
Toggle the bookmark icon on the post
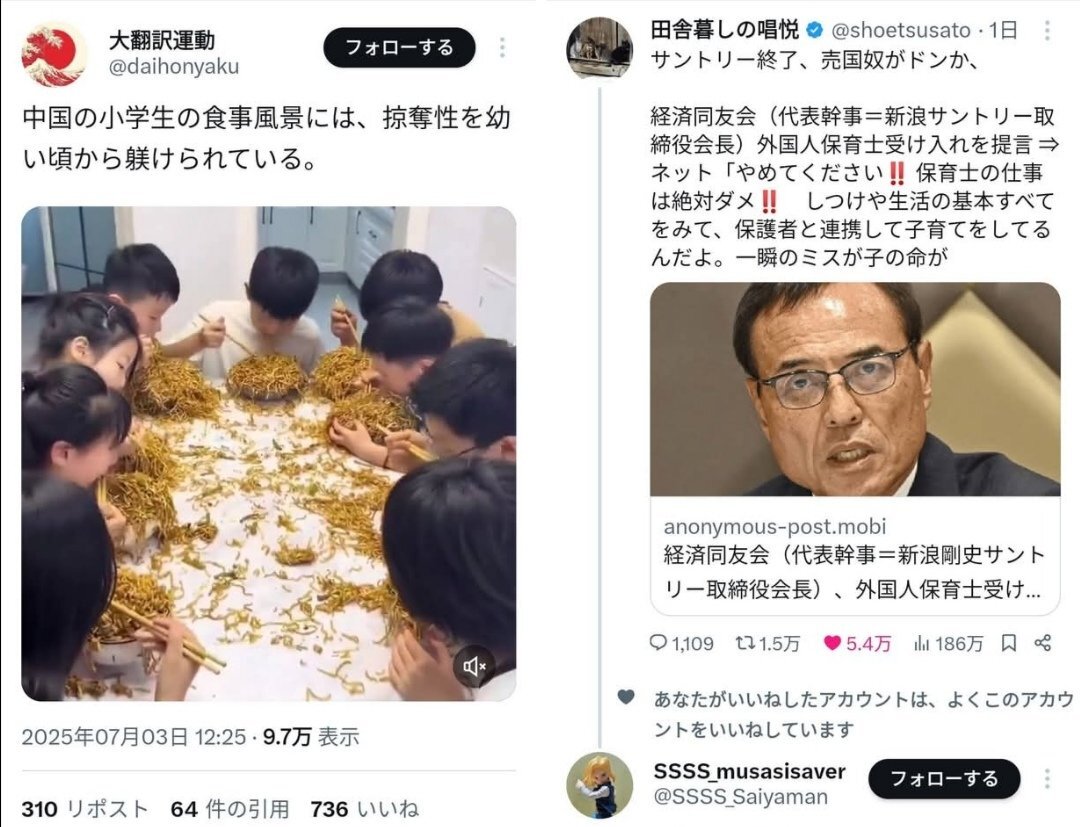click(x=1009, y=643)
